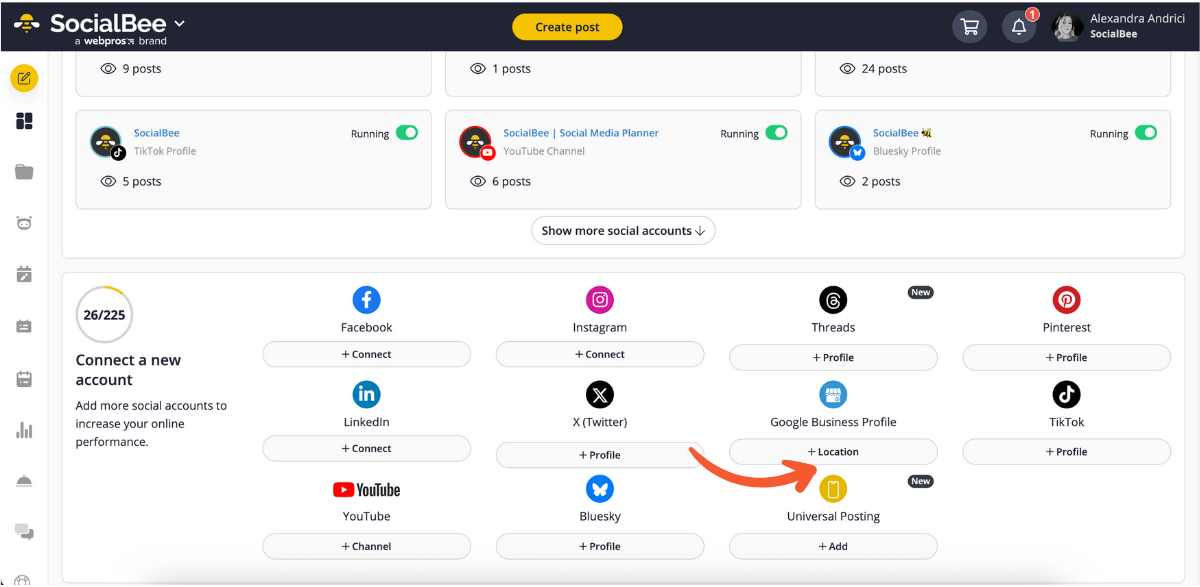Image resolution: width=1200 pixels, height=587 pixels.
Task: Open the folder icon in sidebar
Action: 24,172
